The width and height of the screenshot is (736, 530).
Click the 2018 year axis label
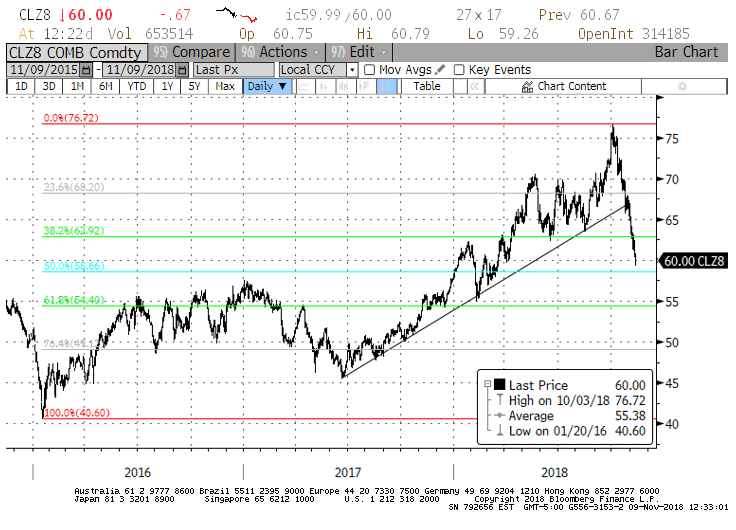pos(554,472)
